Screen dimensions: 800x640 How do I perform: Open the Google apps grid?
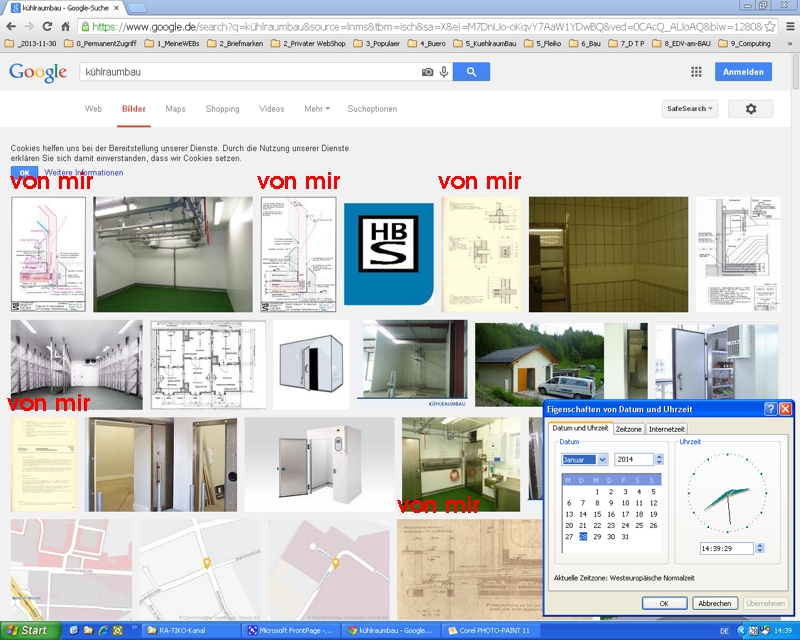coord(696,72)
